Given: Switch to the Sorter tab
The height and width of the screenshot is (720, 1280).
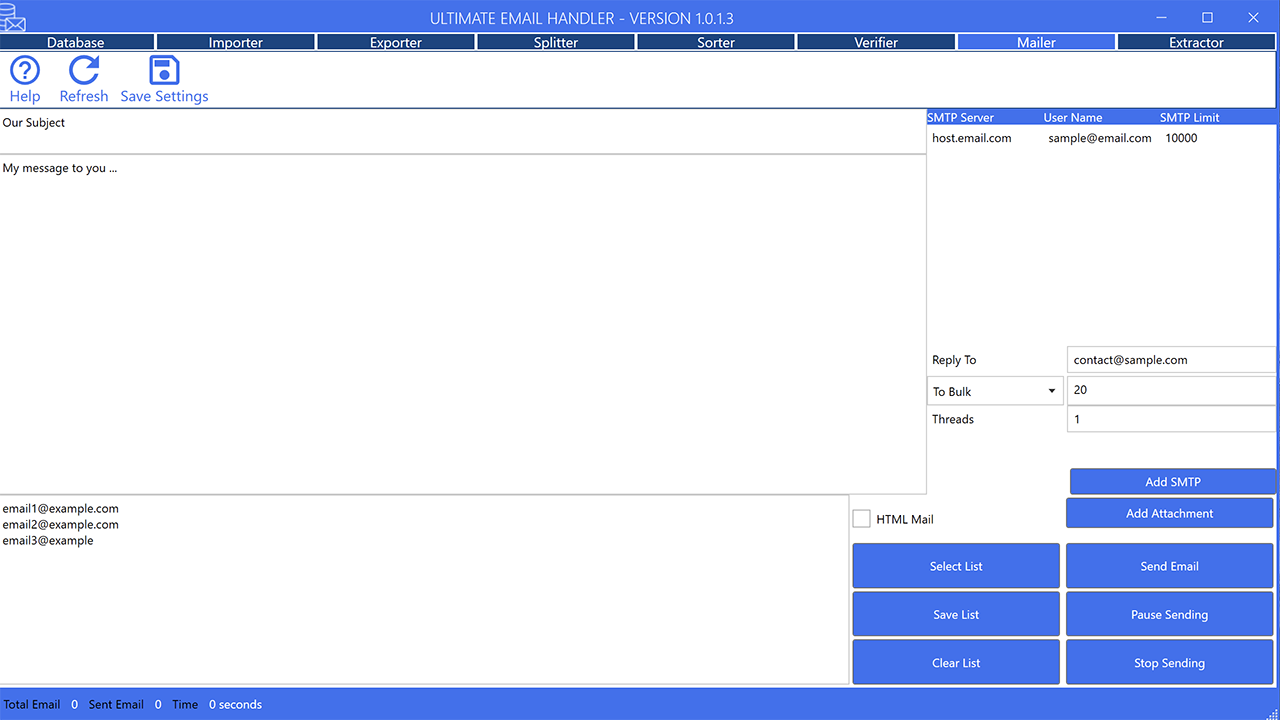Looking at the screenshot, I should click(716, 42).
